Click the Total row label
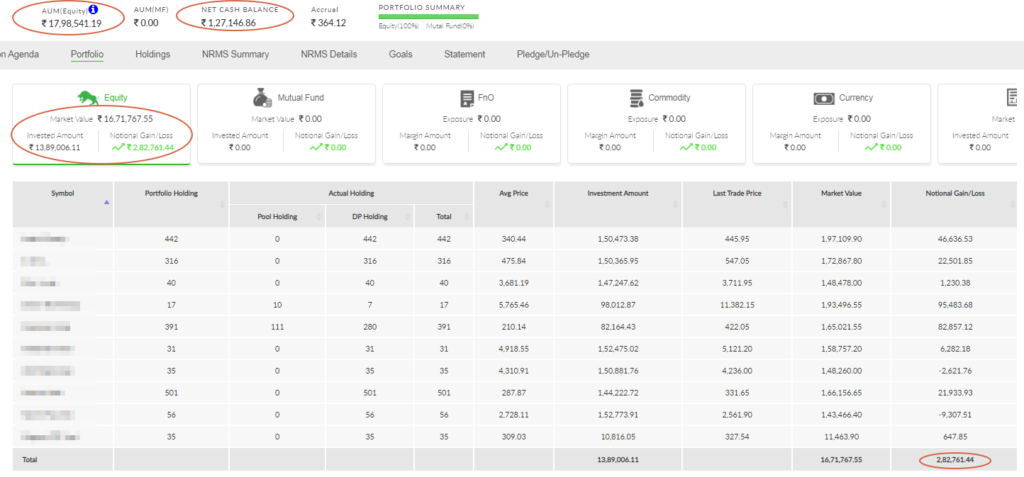Viewport: 1024px width, 477px height. click(30, 460)
